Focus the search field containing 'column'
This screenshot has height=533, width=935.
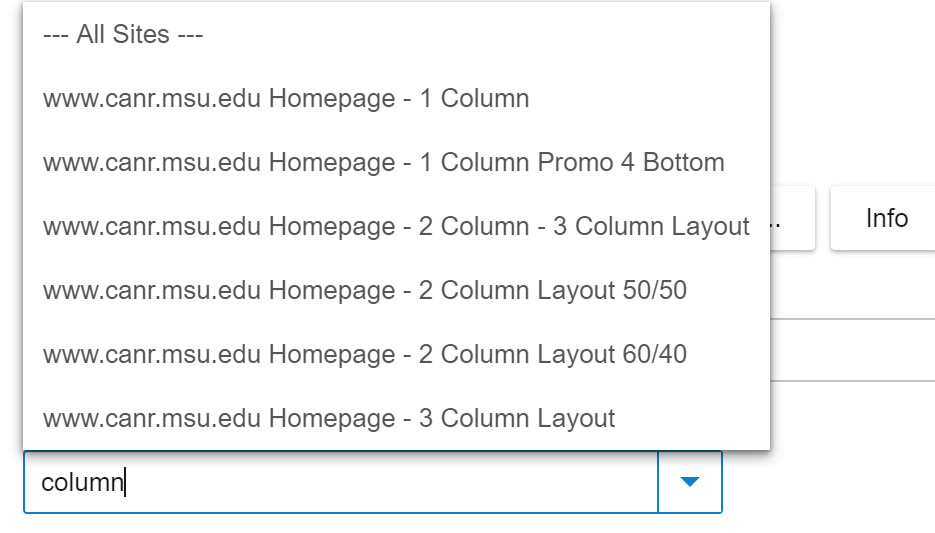click(x=340, y=482)
